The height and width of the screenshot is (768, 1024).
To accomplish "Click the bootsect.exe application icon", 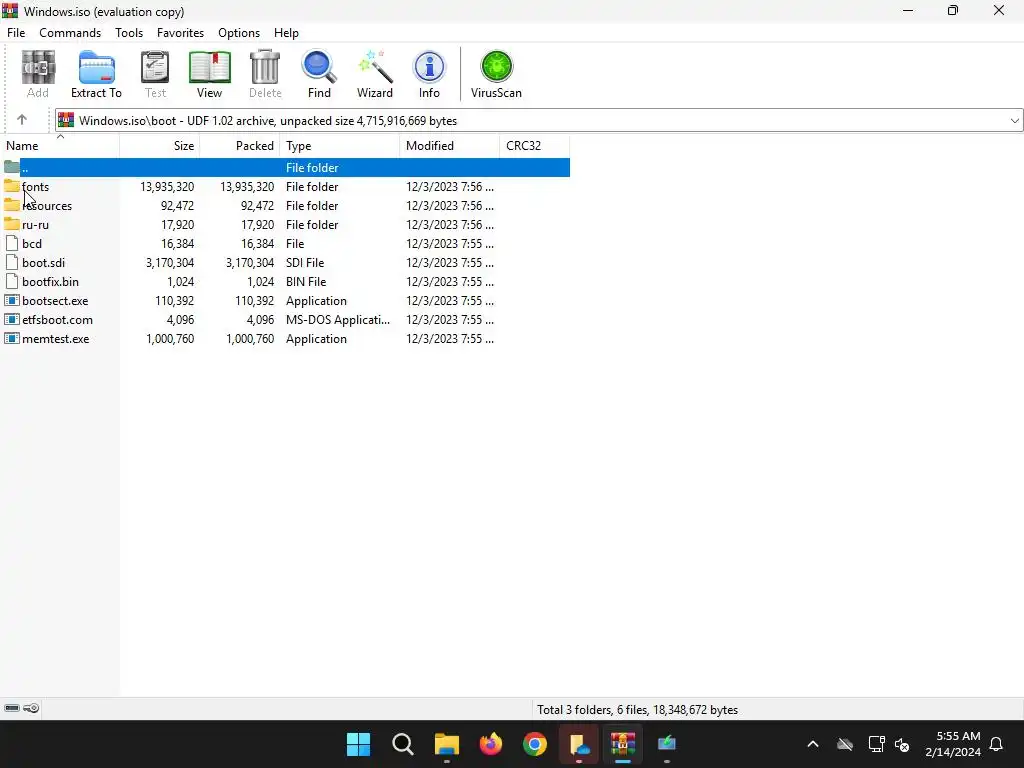I will [12, 300].
